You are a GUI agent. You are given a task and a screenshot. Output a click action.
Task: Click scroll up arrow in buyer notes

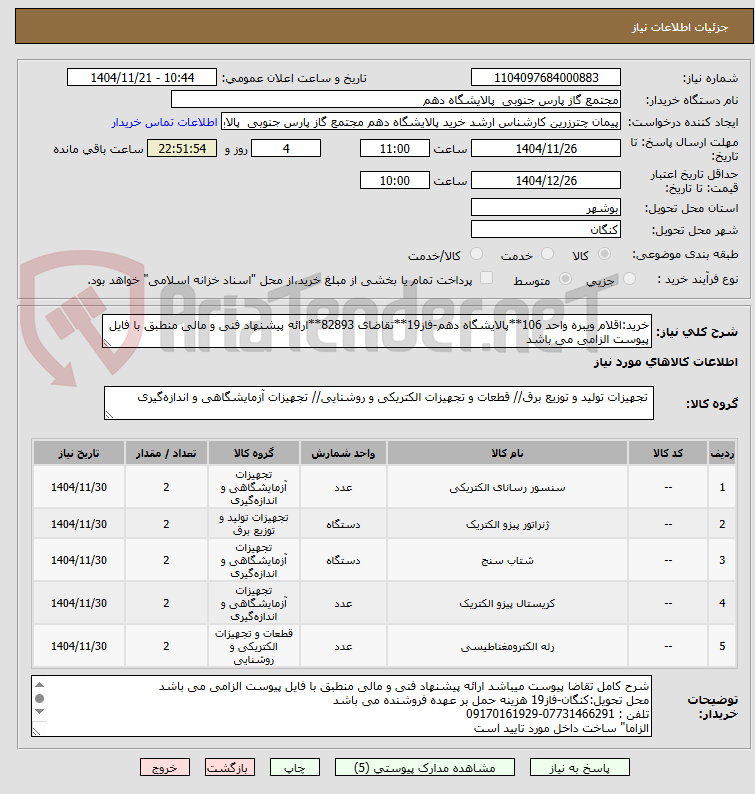39,685
